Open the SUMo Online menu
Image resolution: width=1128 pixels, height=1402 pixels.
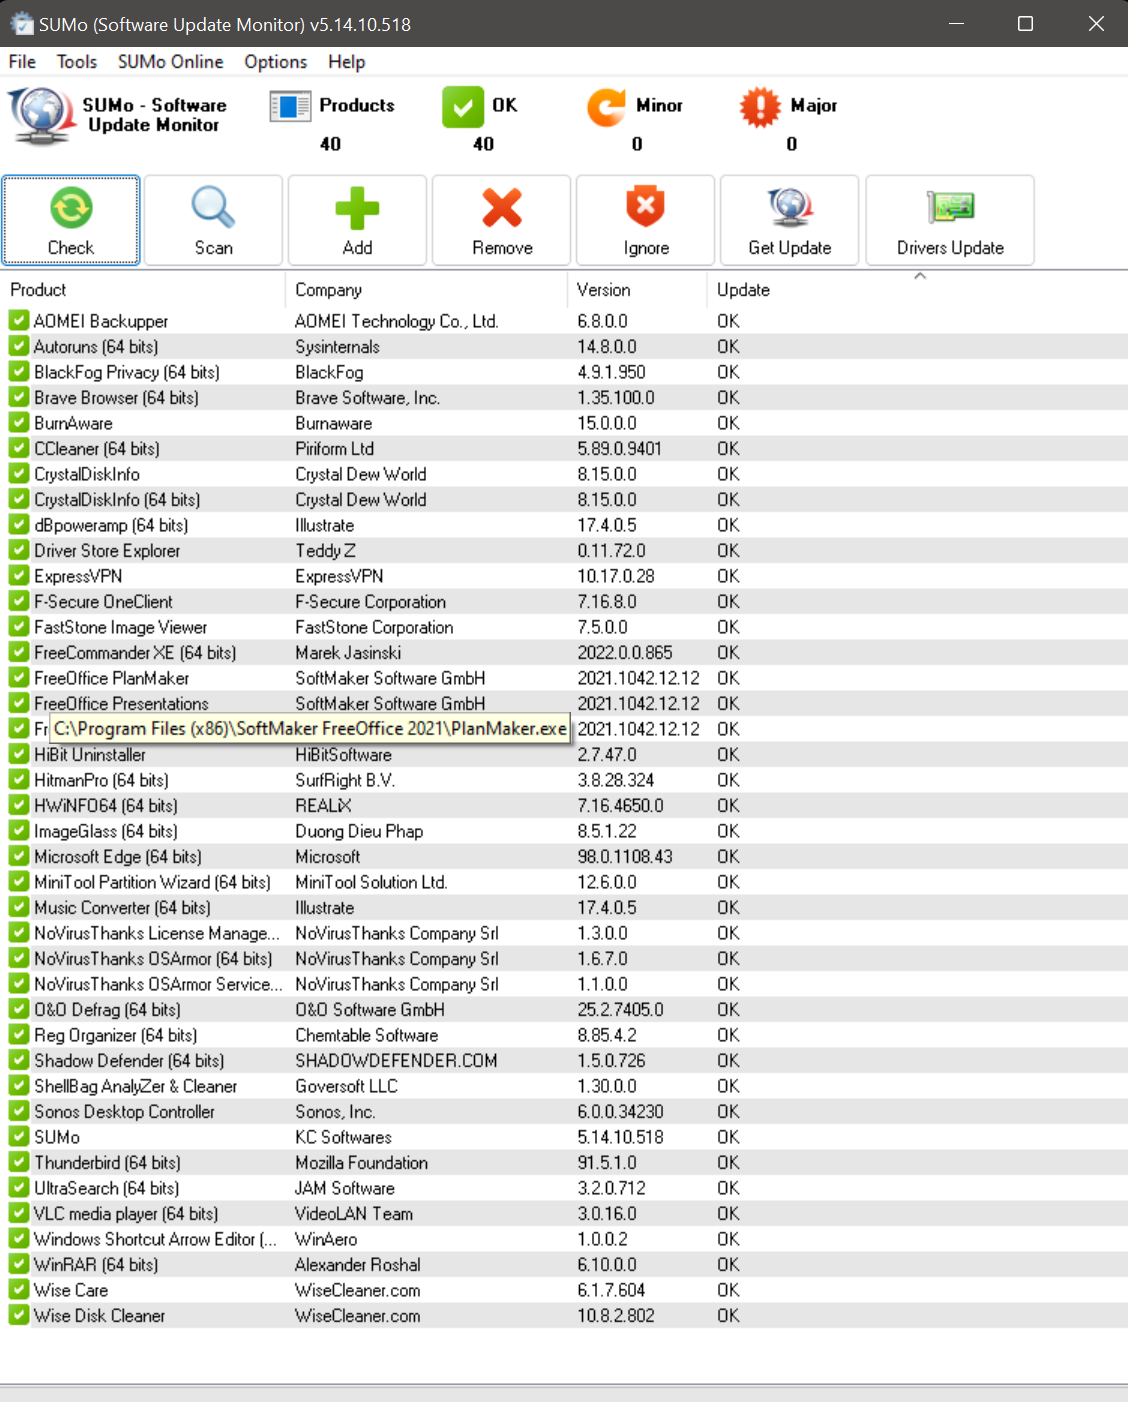click(x=171, y=62)
